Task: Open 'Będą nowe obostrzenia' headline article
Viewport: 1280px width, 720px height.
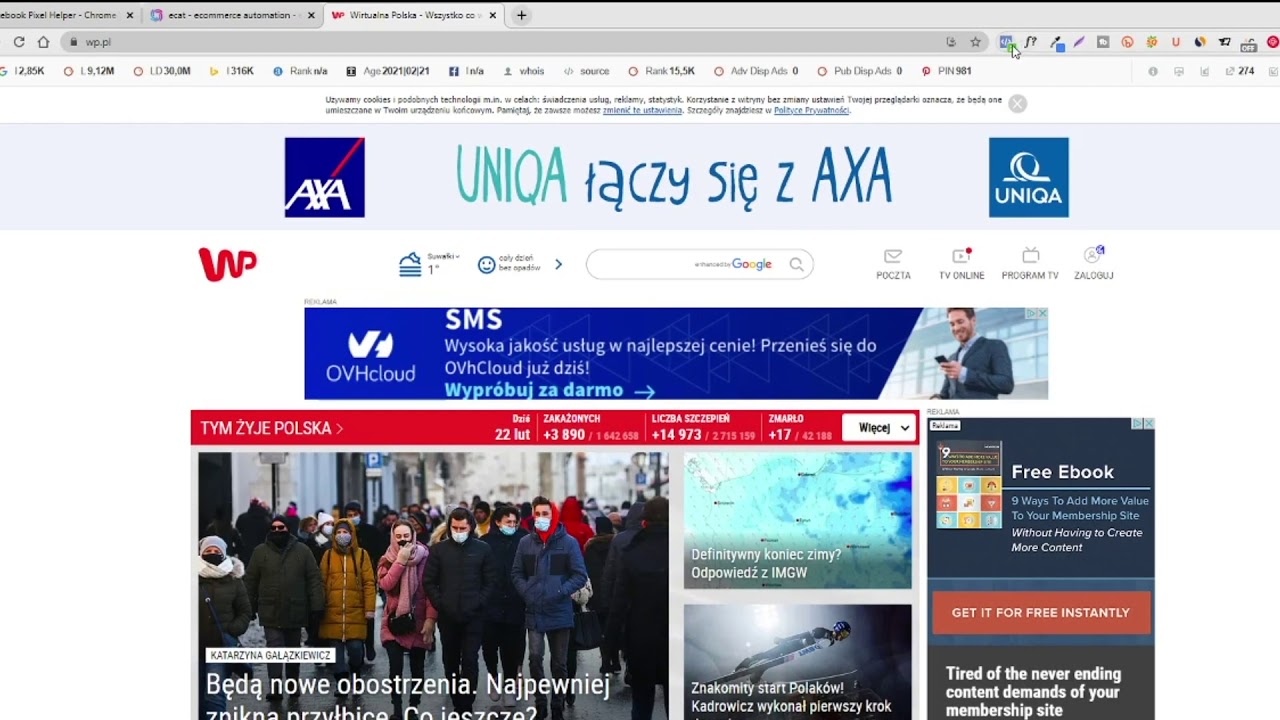Action: coord(407,698)
